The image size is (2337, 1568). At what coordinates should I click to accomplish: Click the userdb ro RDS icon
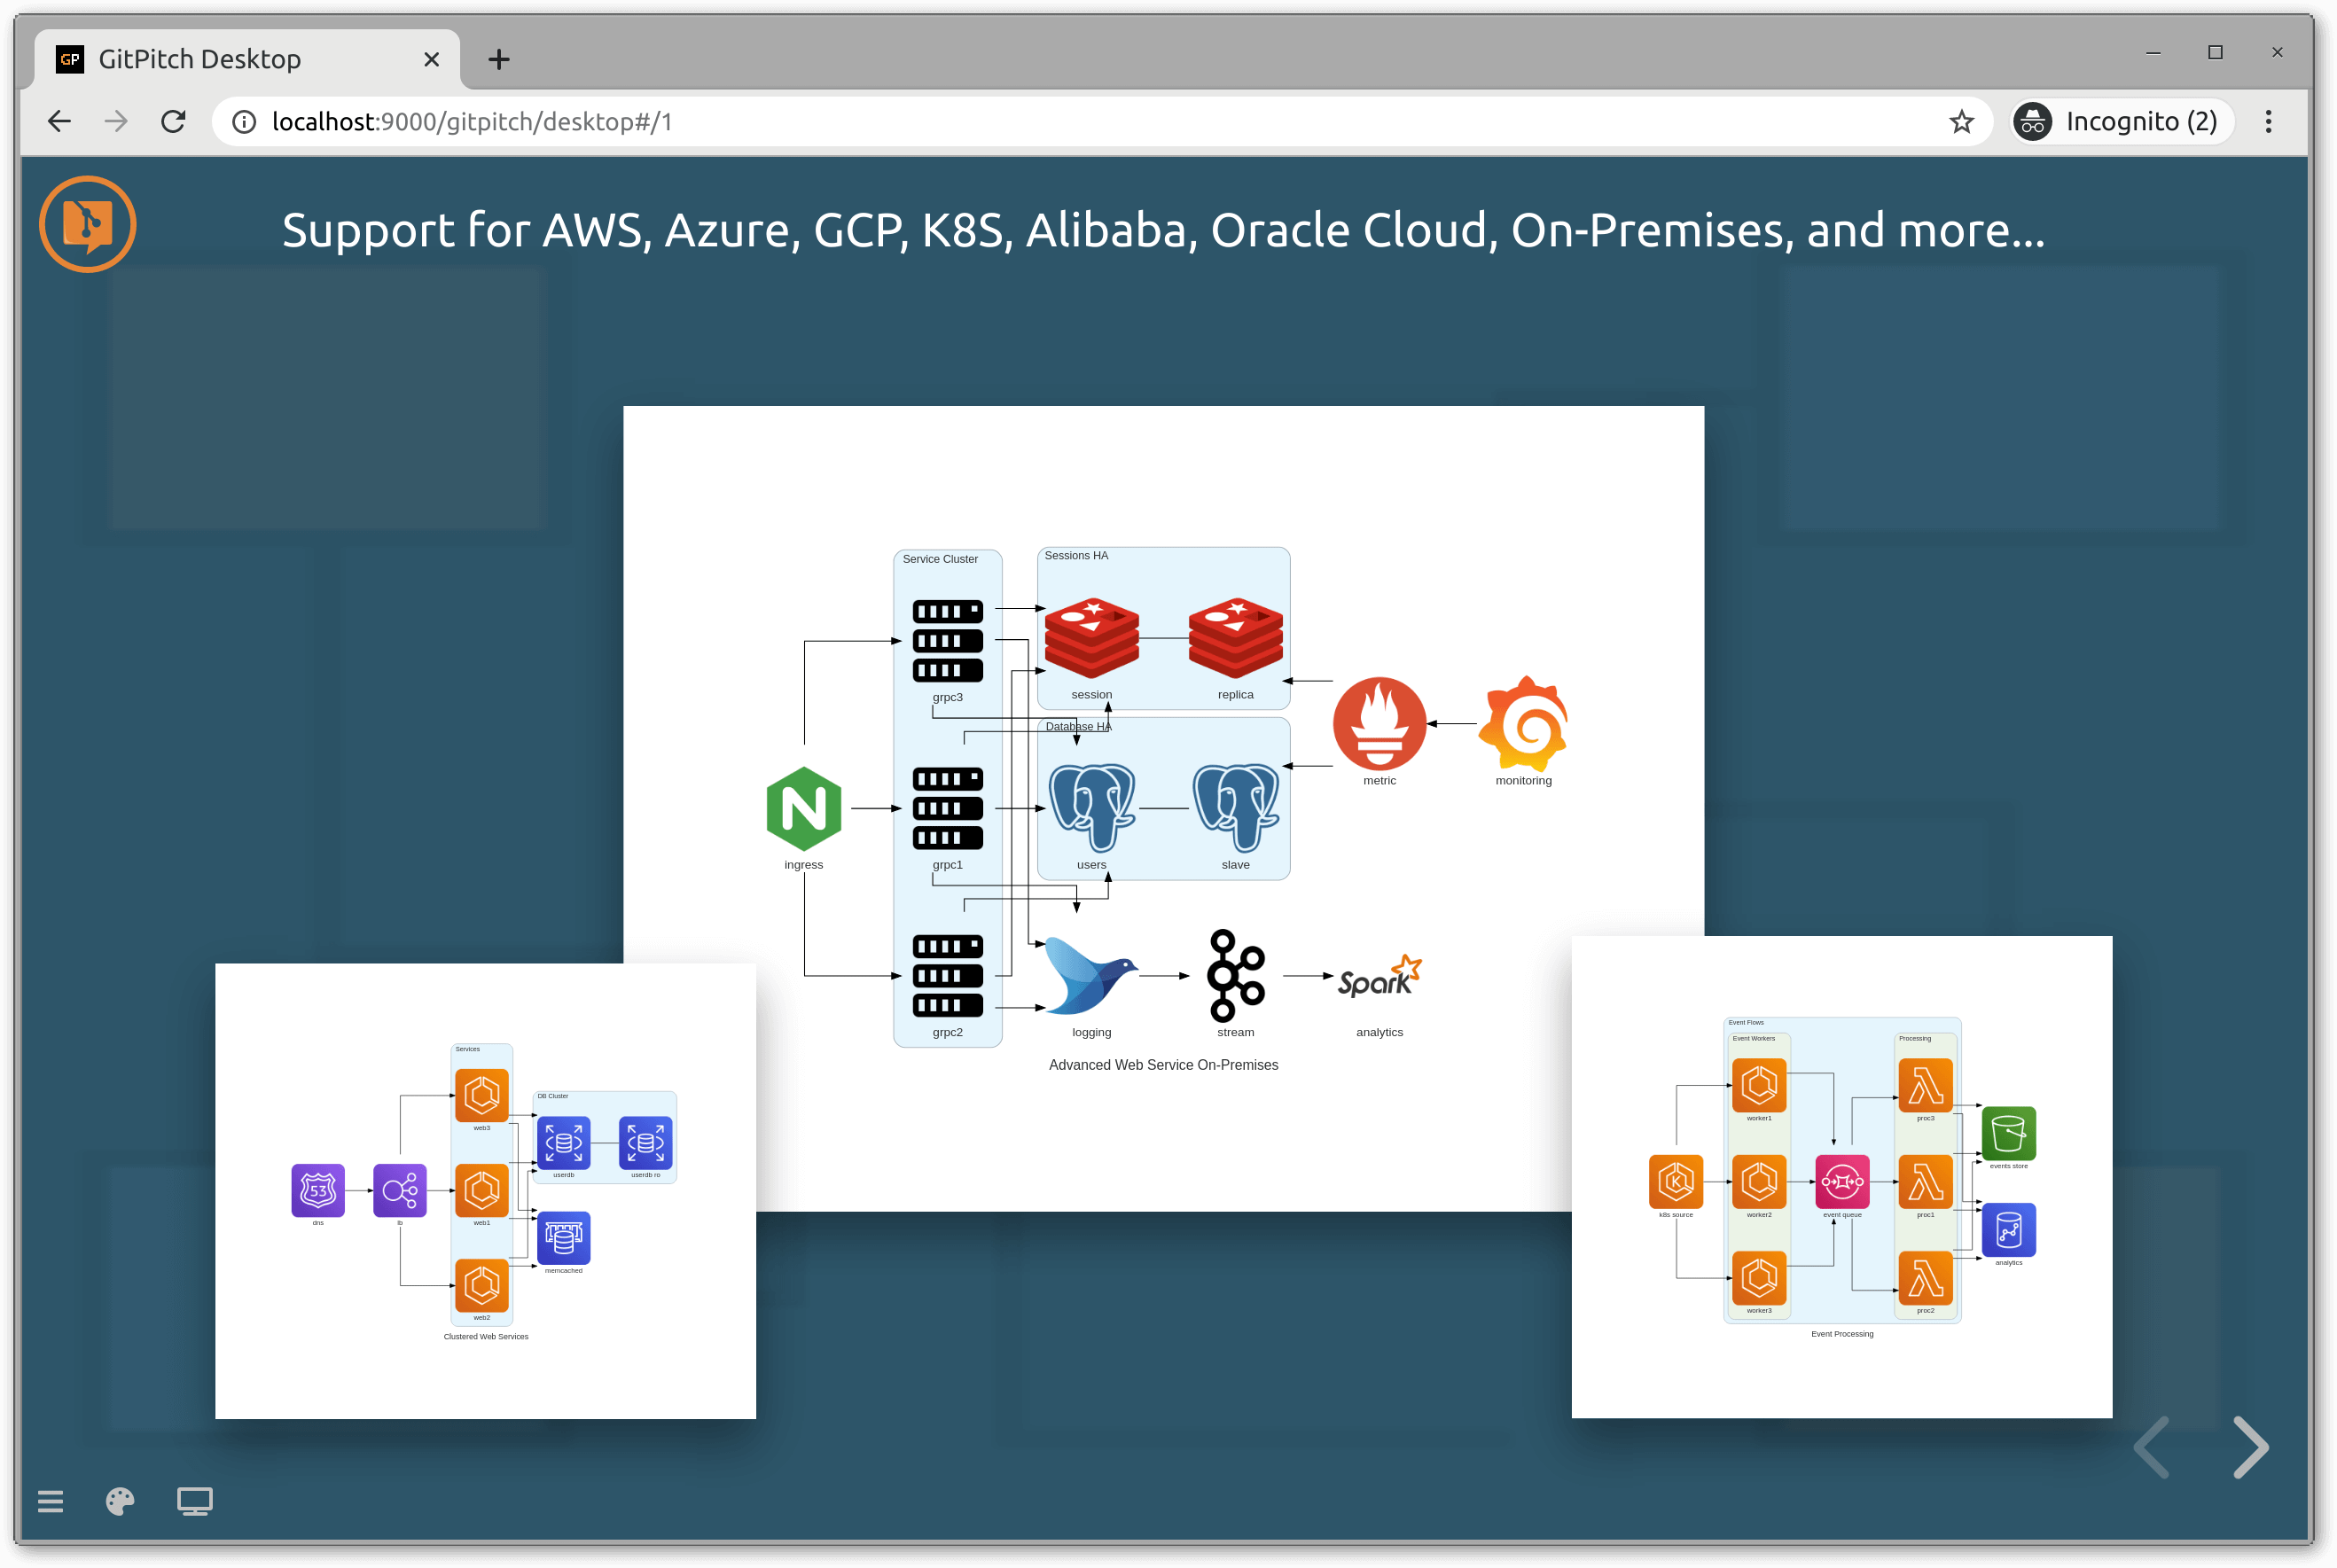(x=646, y=1143)
